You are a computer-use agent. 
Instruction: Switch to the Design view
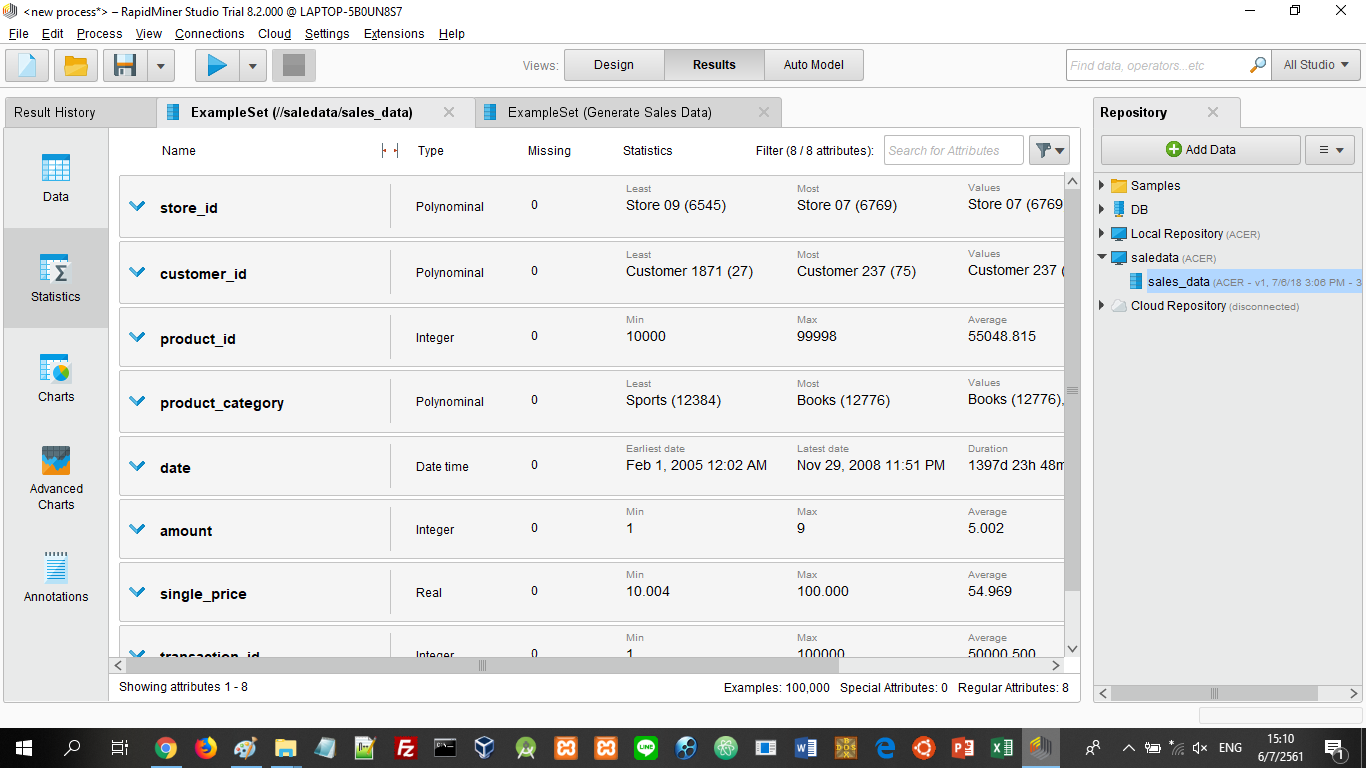pos(613,65)
